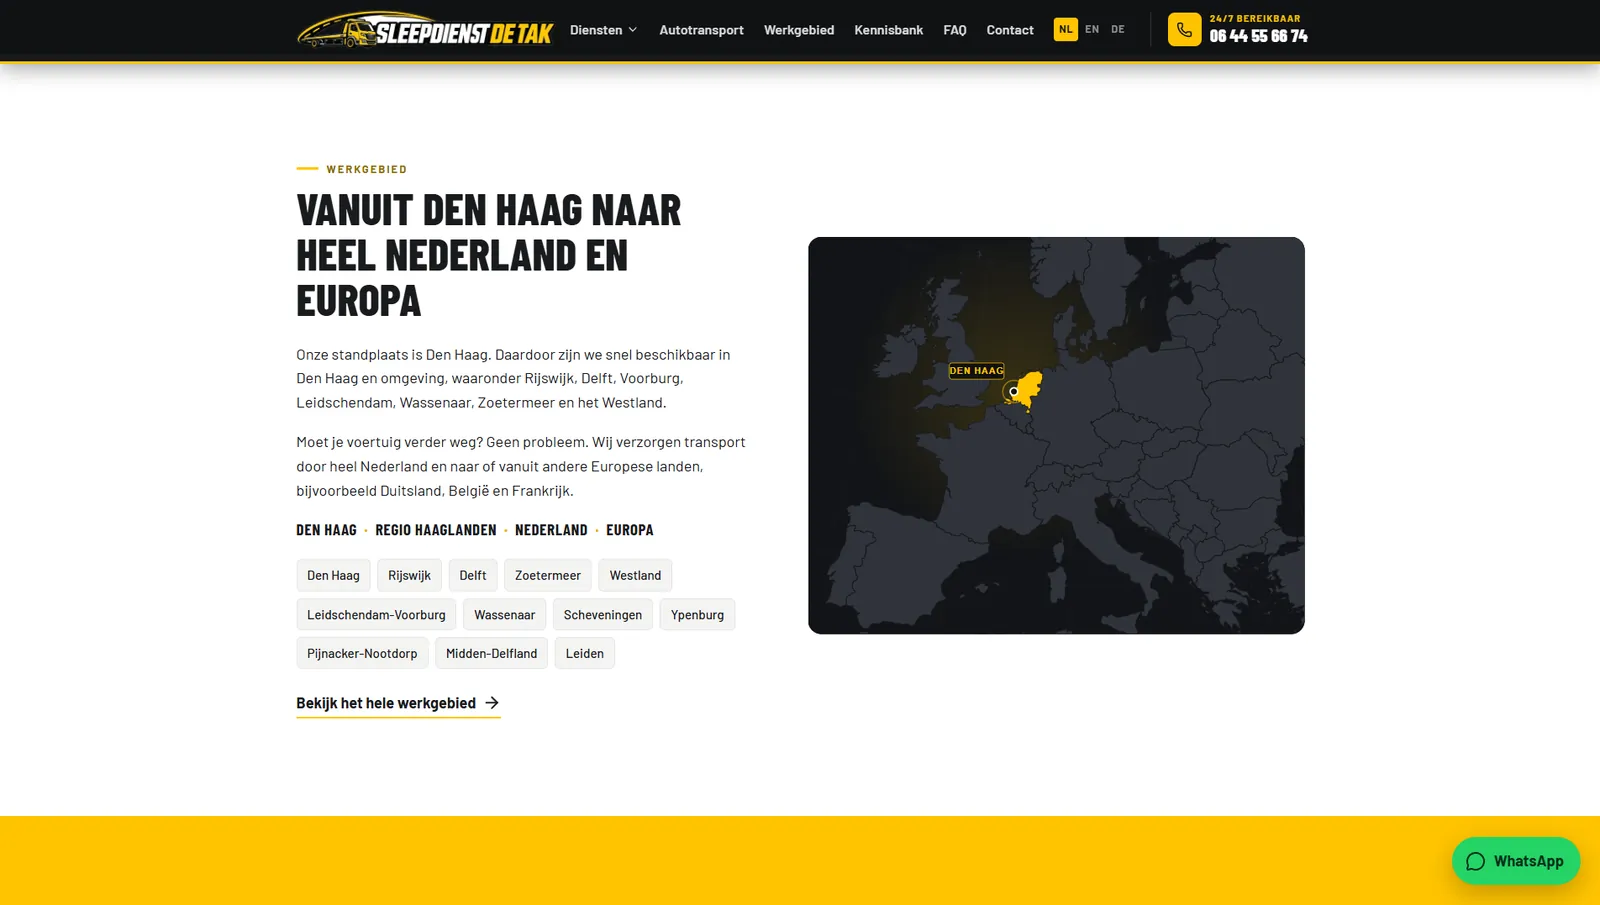Choose the Wassenaar tag
The image size is (1600, 905).
click(504, 614)
